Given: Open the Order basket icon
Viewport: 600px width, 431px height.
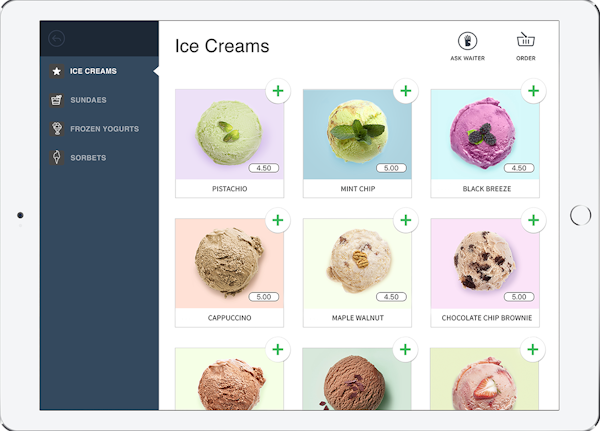Looking at the screenshot, I should click(526, 39).
